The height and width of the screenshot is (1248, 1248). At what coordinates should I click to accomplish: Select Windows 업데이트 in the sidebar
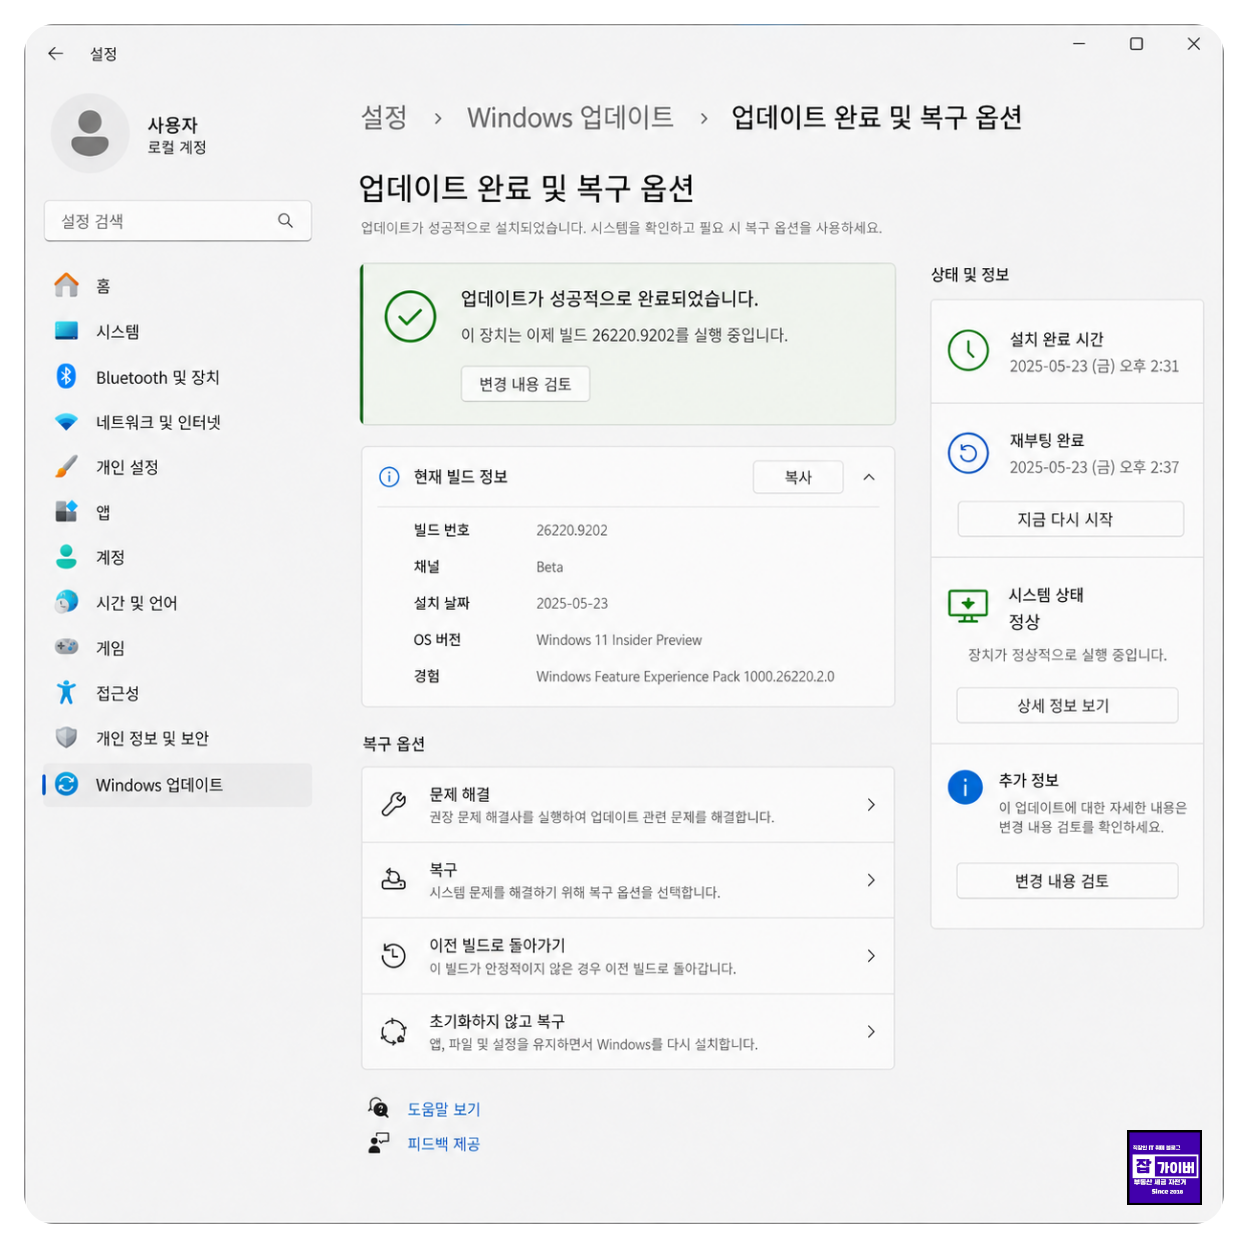tap(177, 785)
